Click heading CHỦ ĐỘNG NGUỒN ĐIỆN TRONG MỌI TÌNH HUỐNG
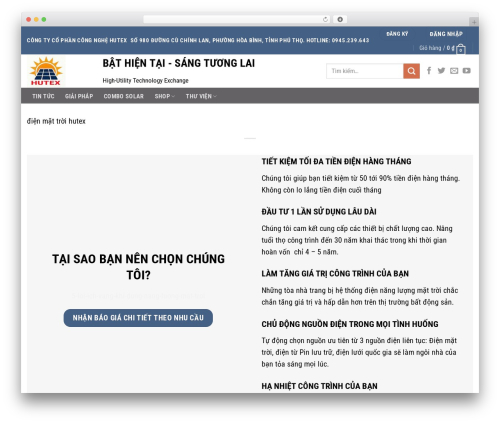This screenshot has height=423, width=500. coord(350,324)
